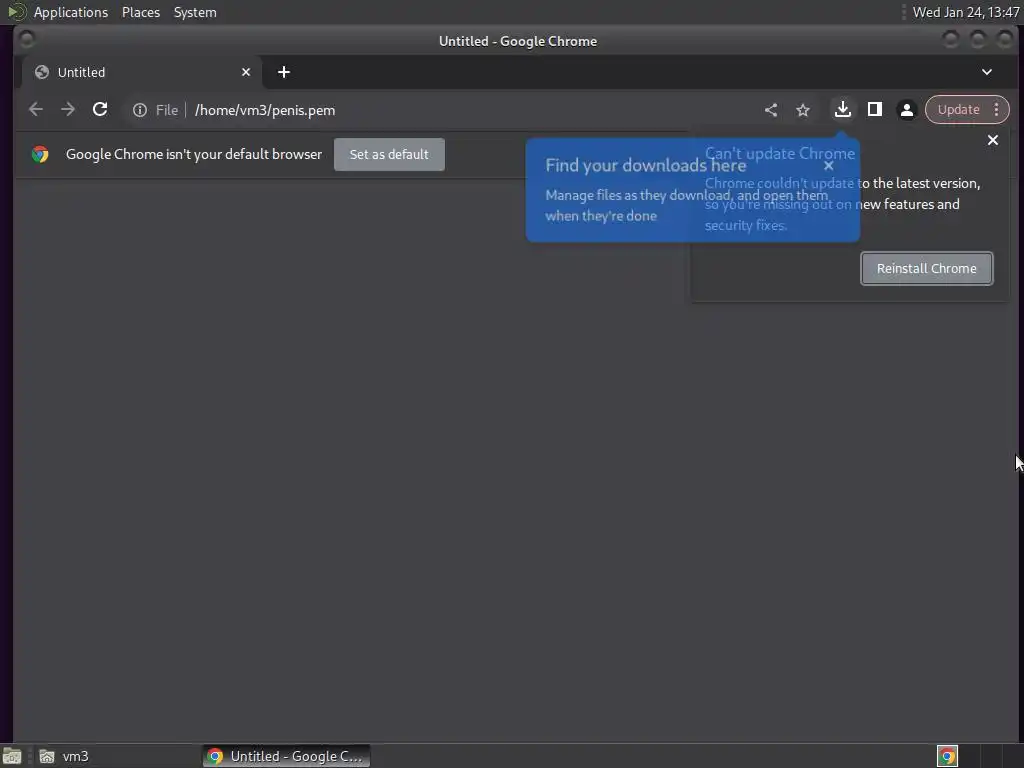Screen dimensions: 1024x768
Task: Bookmark this tab with the star icon
Action: pos(803,110)
